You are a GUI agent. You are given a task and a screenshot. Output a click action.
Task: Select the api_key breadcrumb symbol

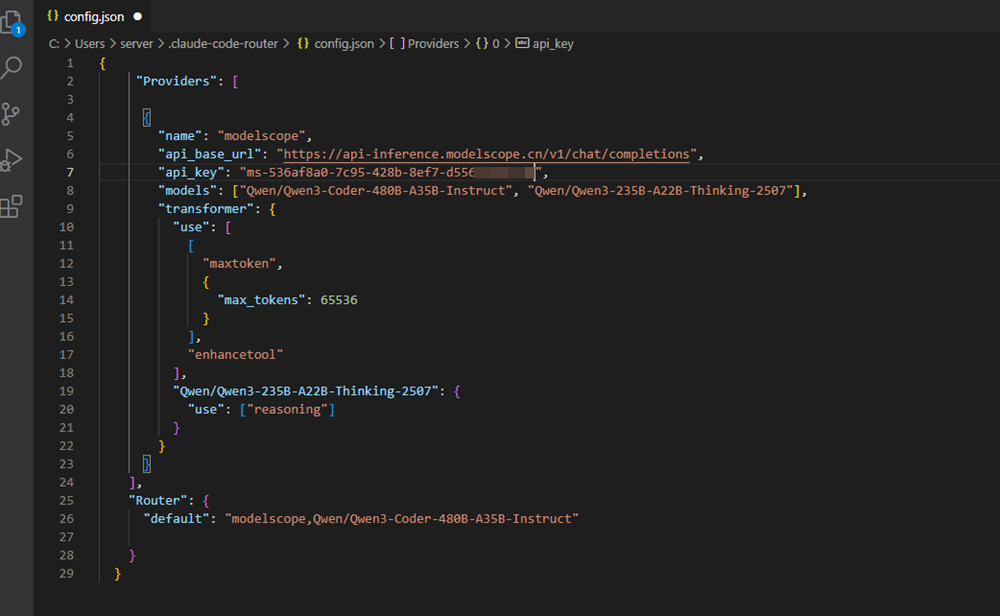(x=545, y=43)
